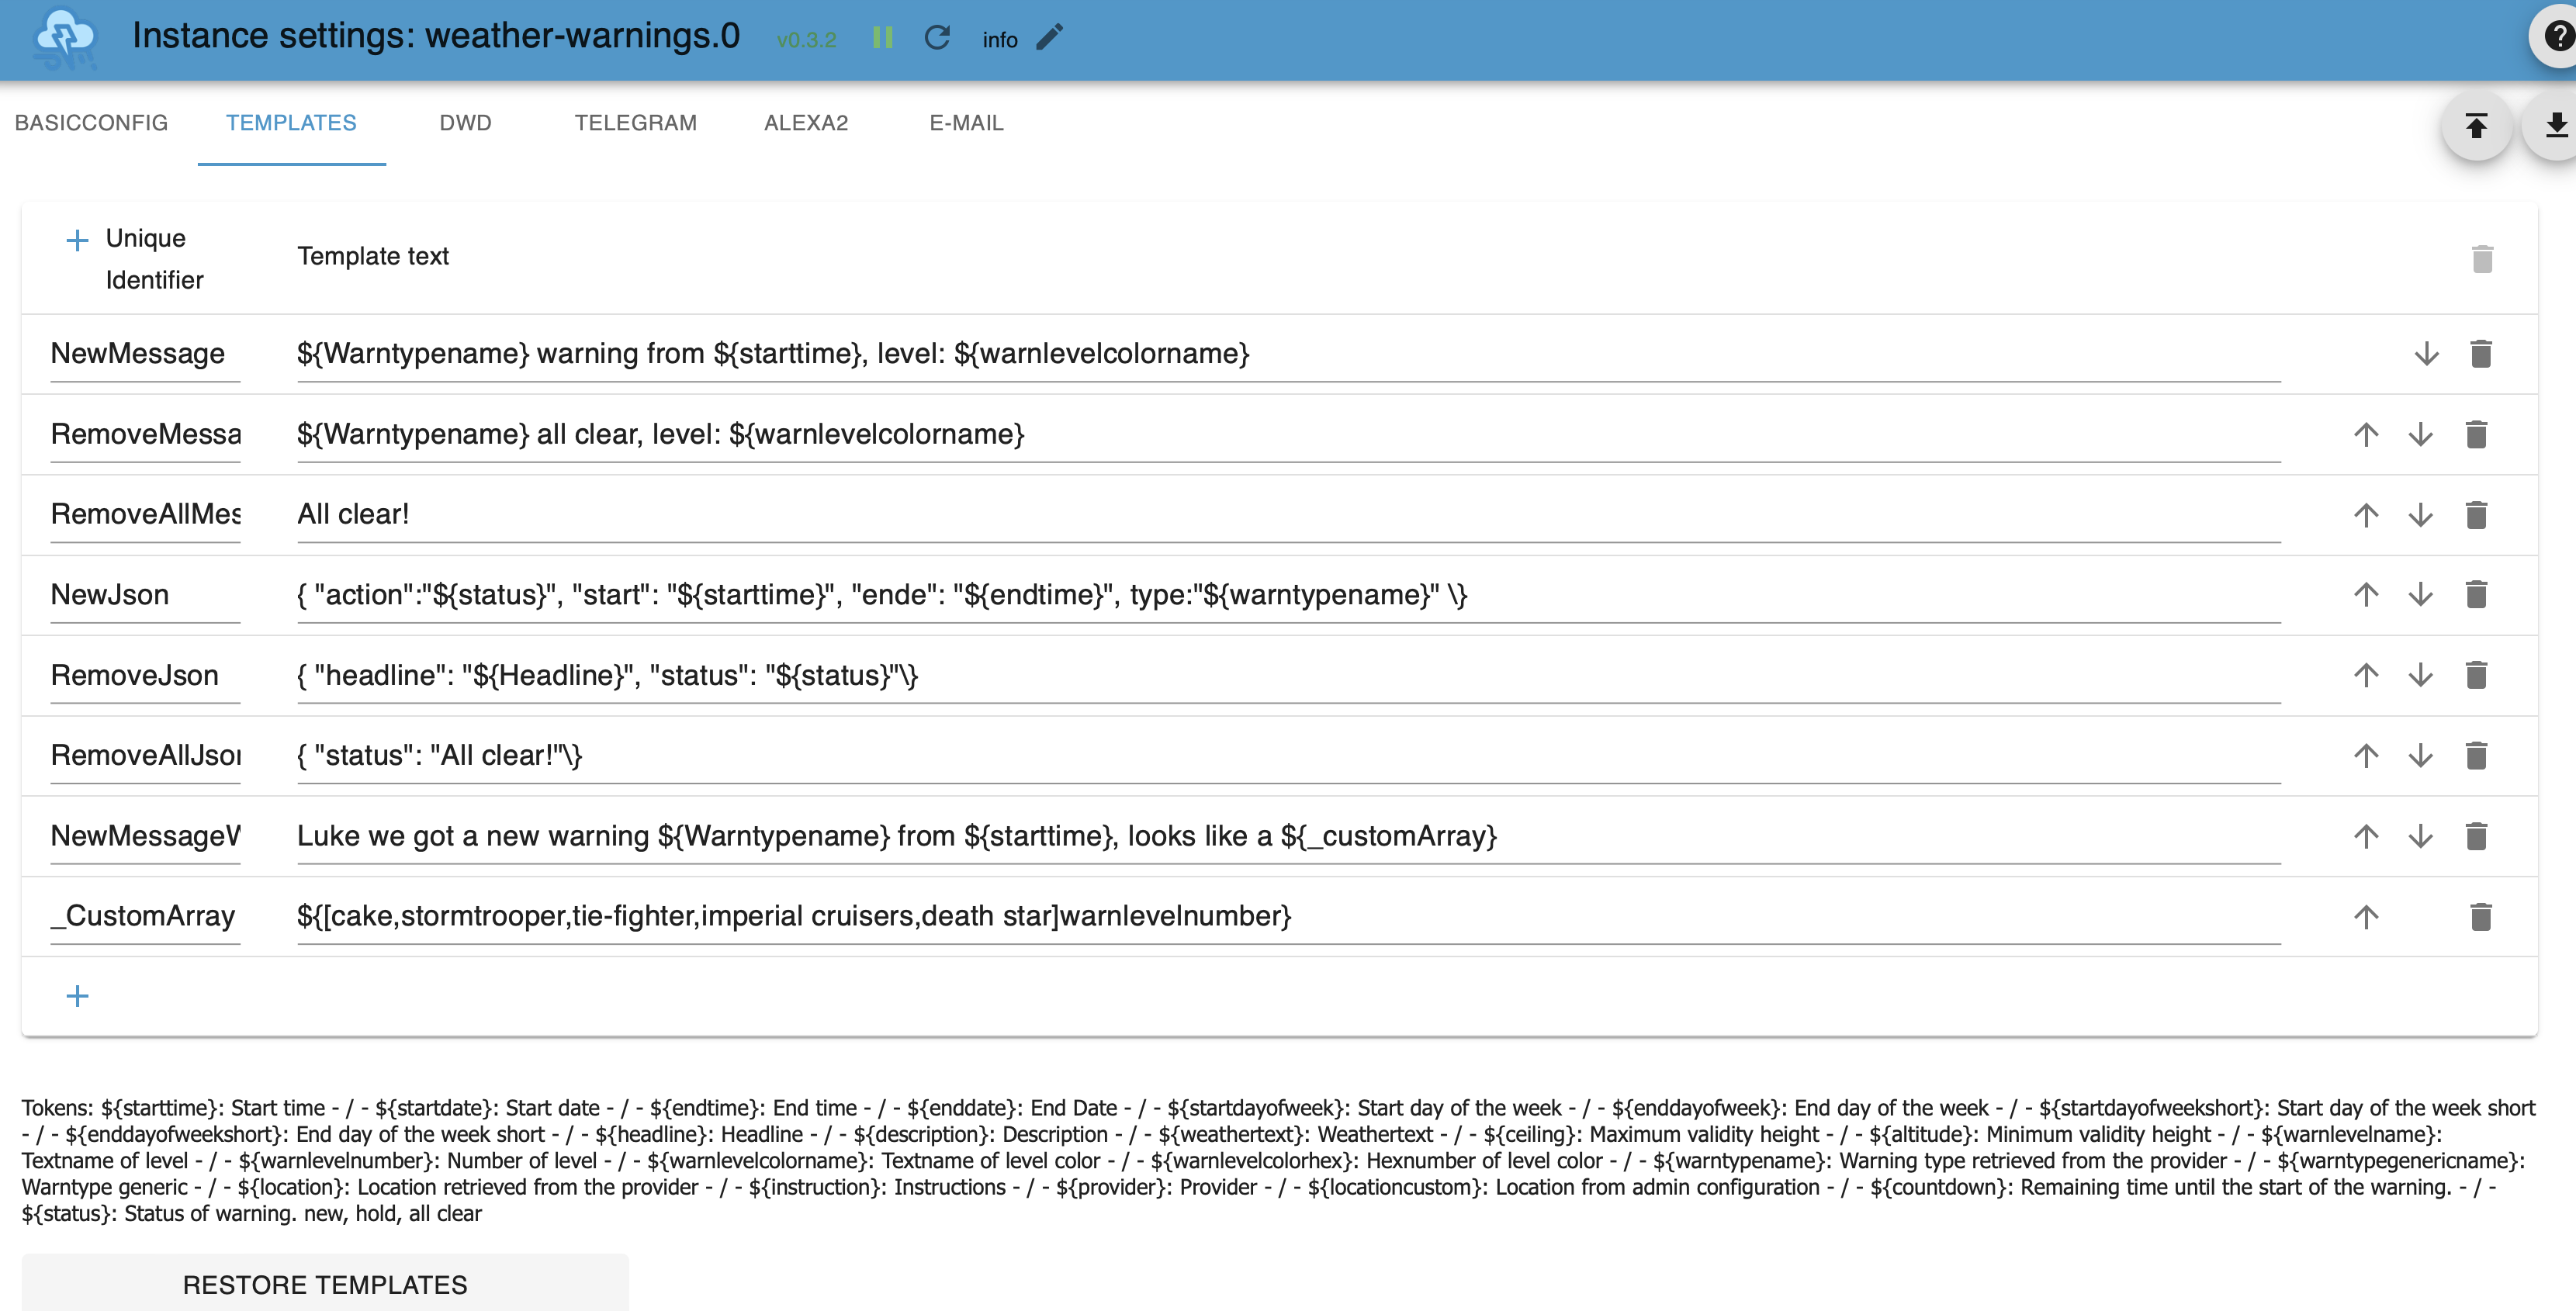Screen dimensions: 2576x1311
Task: Add row using plus beside Unique Identifier
Action: pos(77,240)
